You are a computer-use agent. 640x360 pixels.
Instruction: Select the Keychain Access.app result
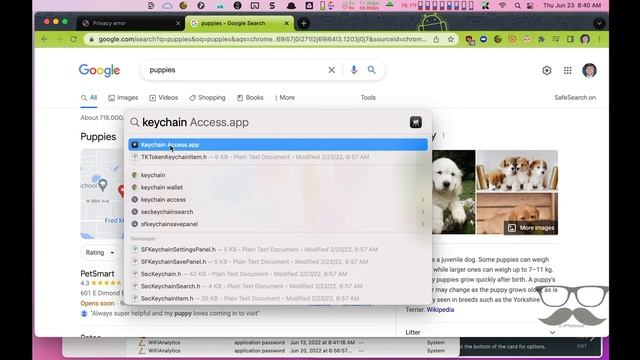[278, 144]
